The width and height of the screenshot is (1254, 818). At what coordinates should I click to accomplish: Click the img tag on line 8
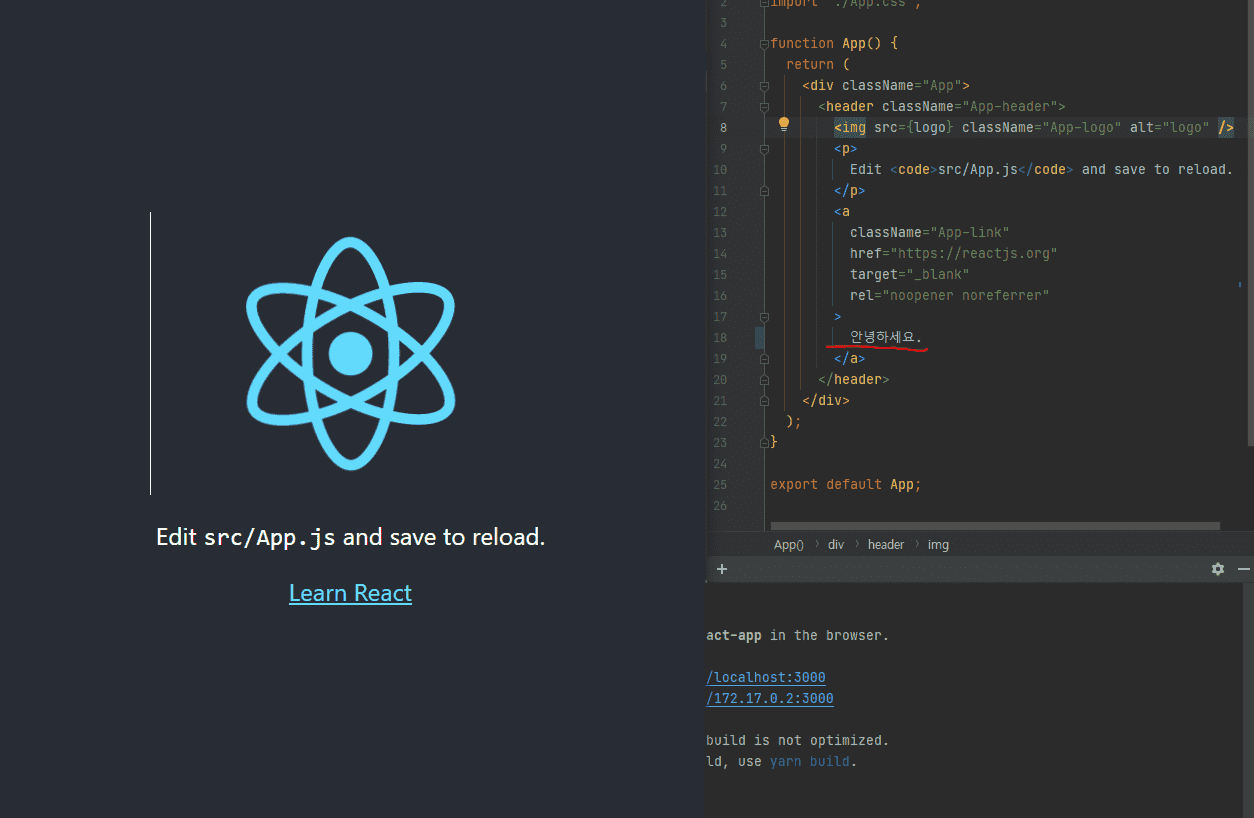pos(1033,127)
